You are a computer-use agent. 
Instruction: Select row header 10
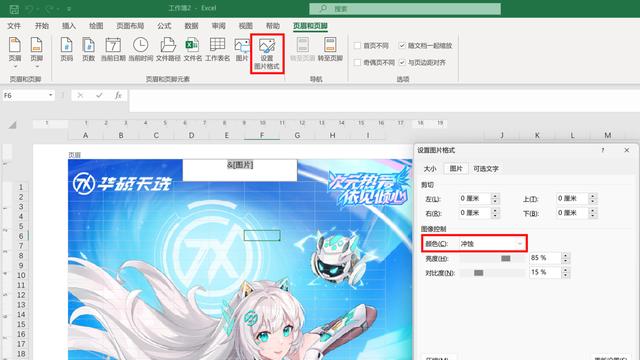(21, 275)
